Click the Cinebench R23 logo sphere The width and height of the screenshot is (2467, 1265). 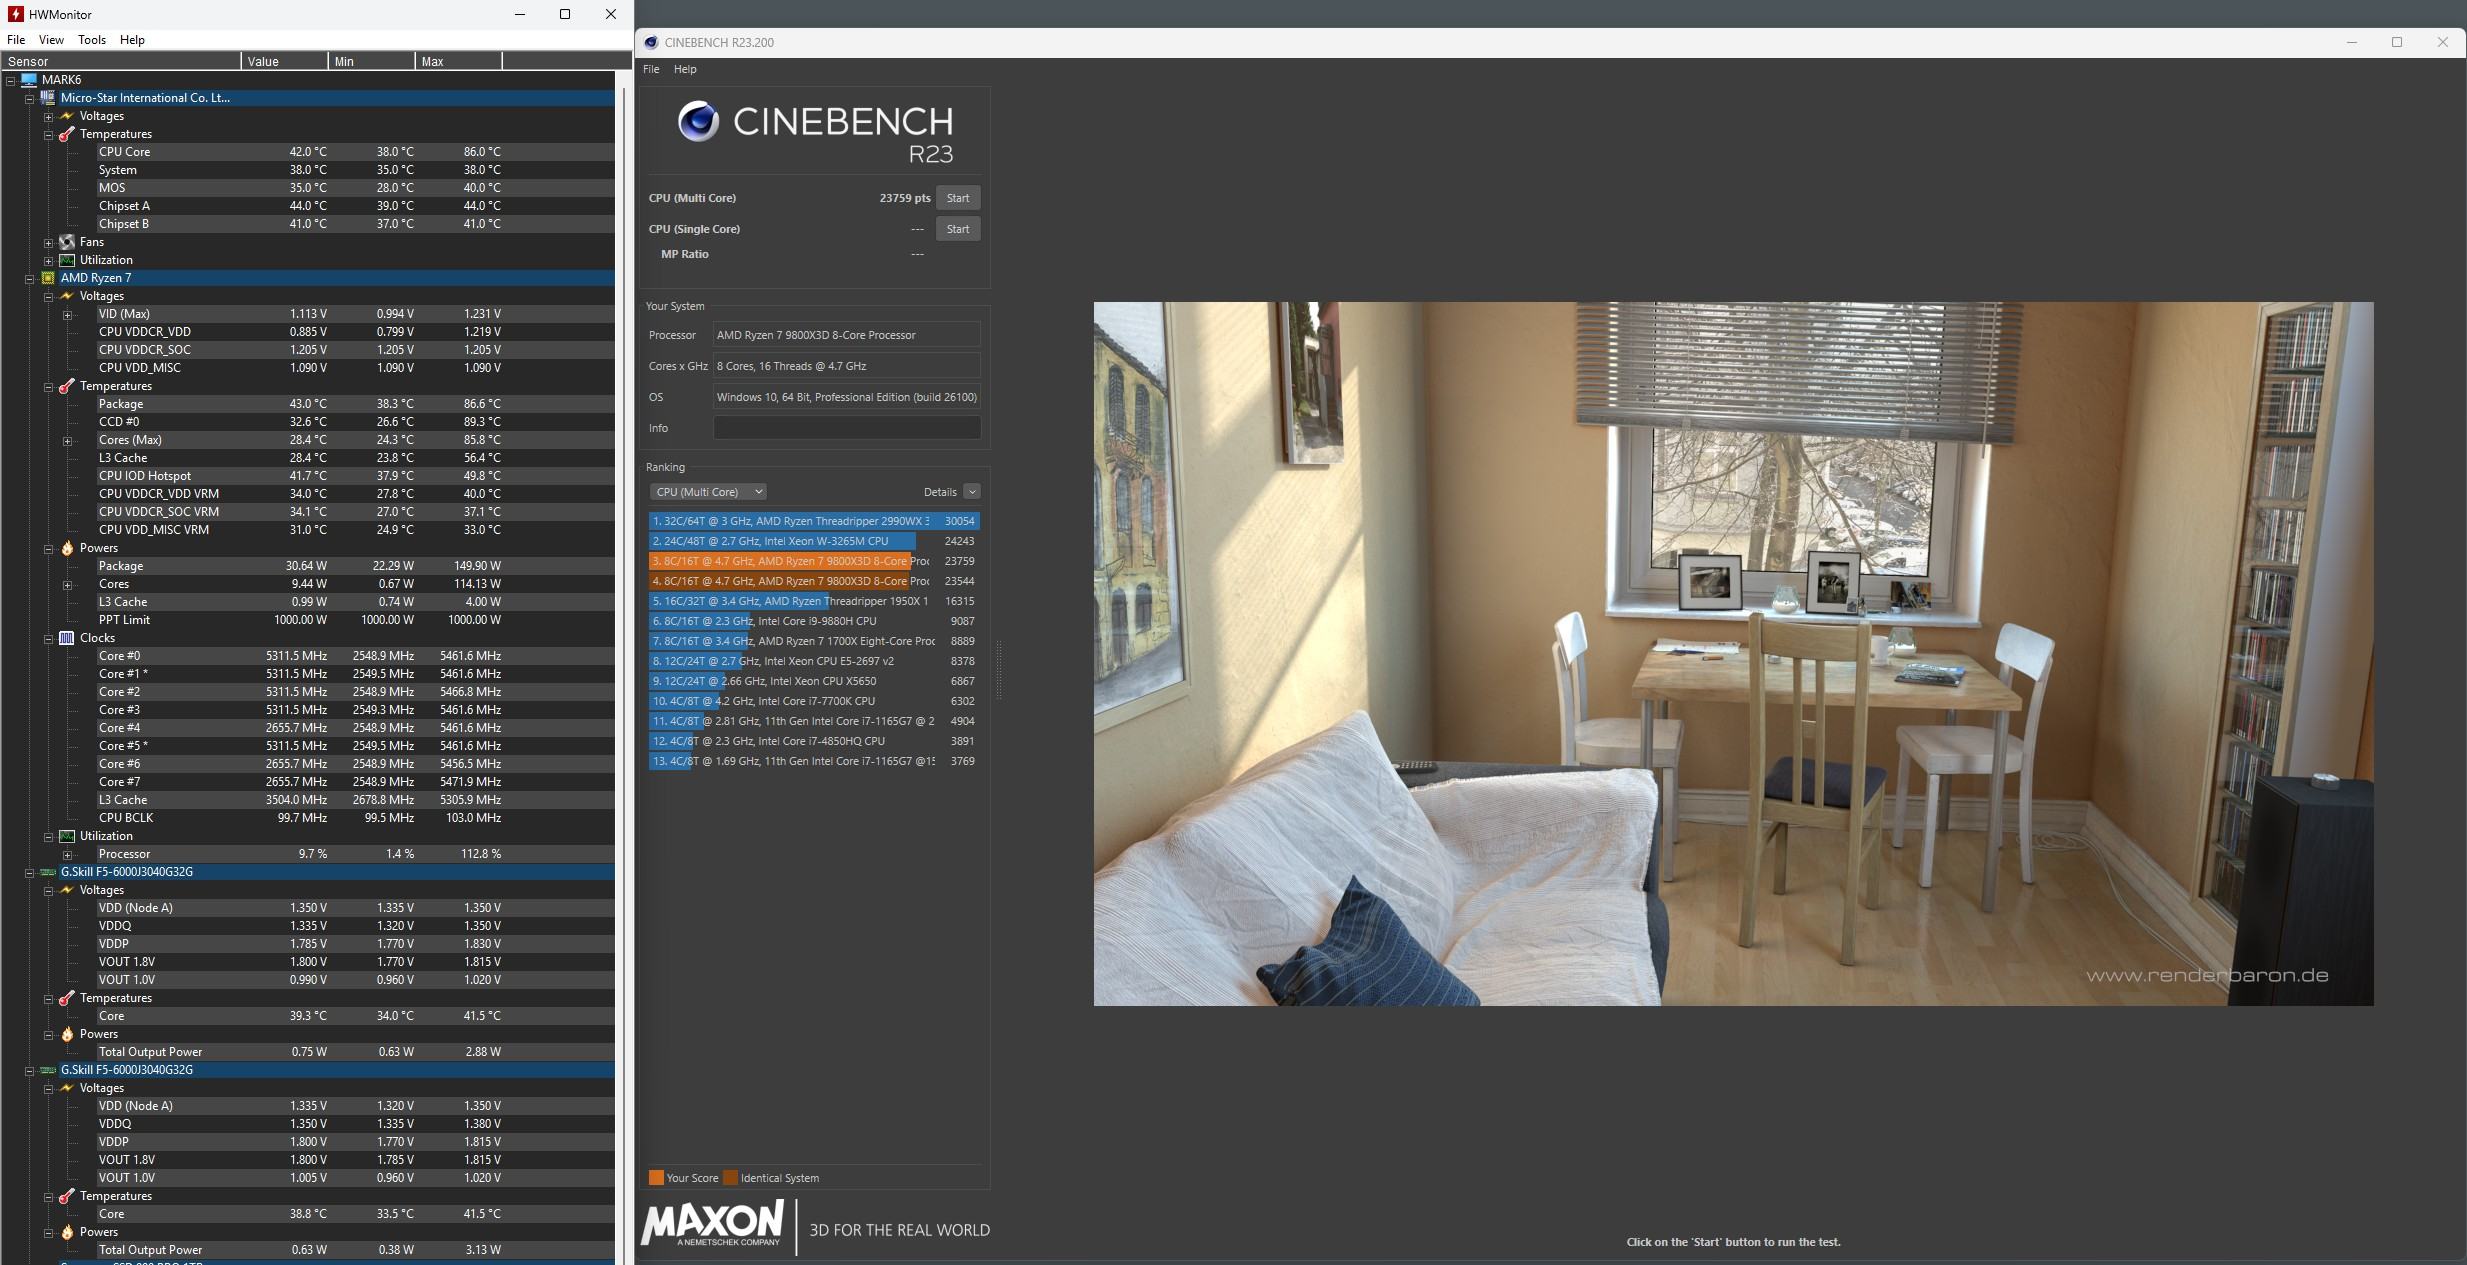coord(698,122)
